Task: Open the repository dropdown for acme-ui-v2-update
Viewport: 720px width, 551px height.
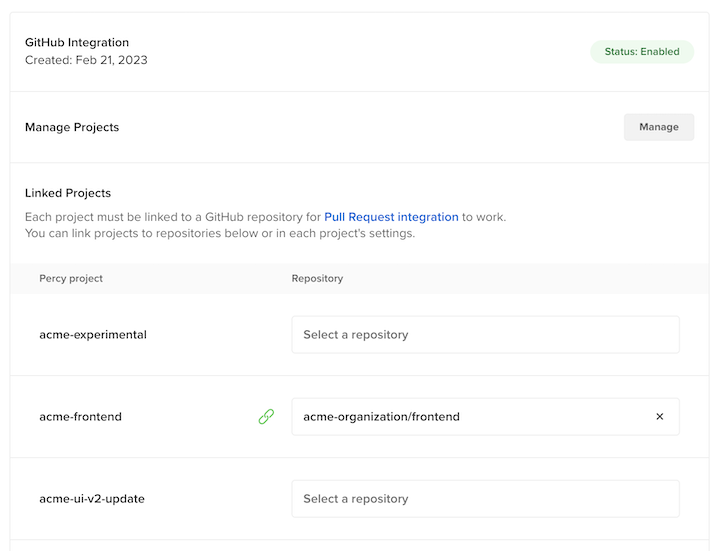Action: click(x=485, y=499)
